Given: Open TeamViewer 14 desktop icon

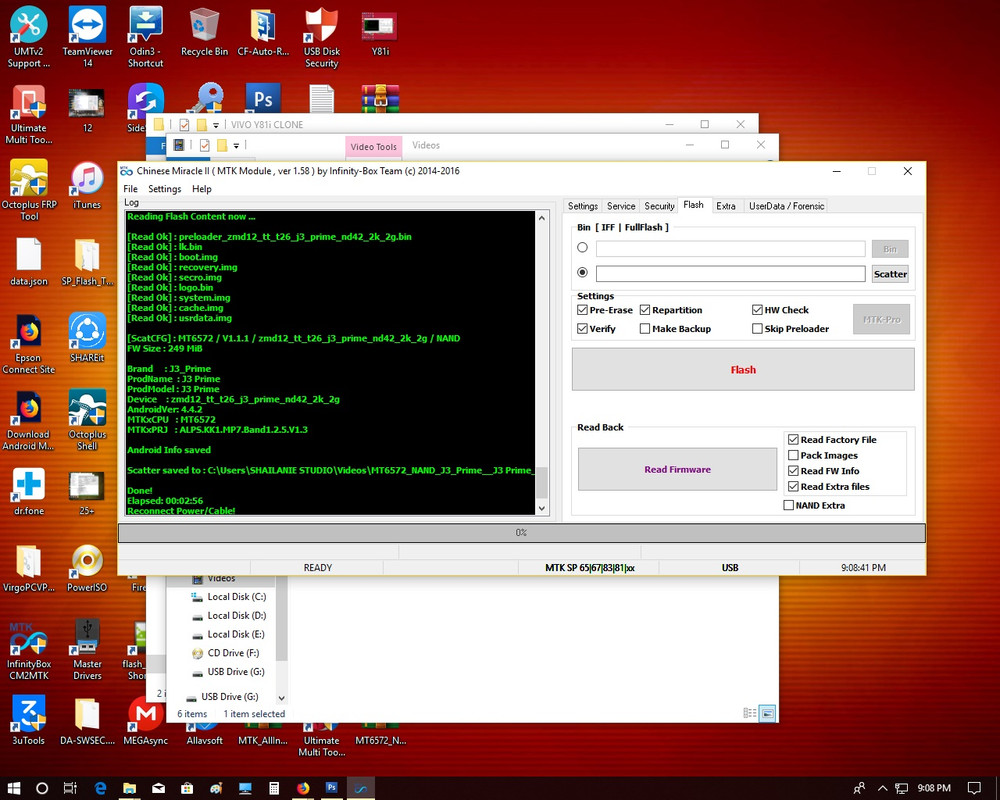Looking at the screenshot, I should [x=87, y=24].
